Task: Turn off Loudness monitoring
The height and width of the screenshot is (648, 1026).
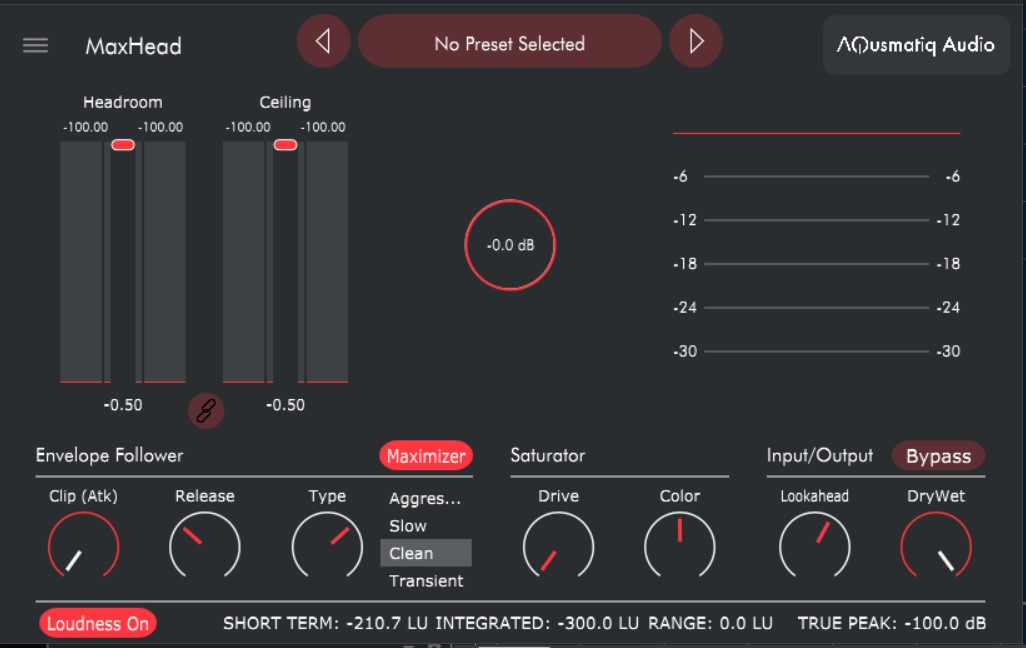Action: click(x=97, y=622)
